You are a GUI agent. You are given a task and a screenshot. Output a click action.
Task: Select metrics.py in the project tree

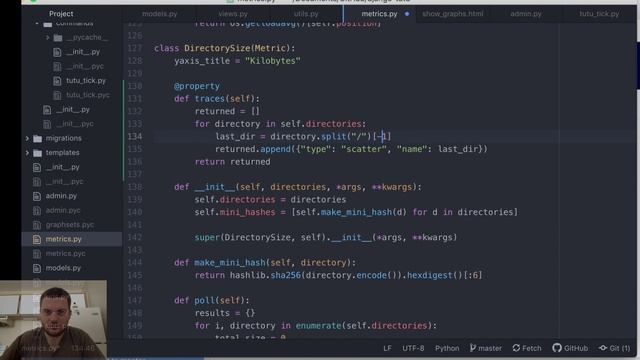[64, 239]
